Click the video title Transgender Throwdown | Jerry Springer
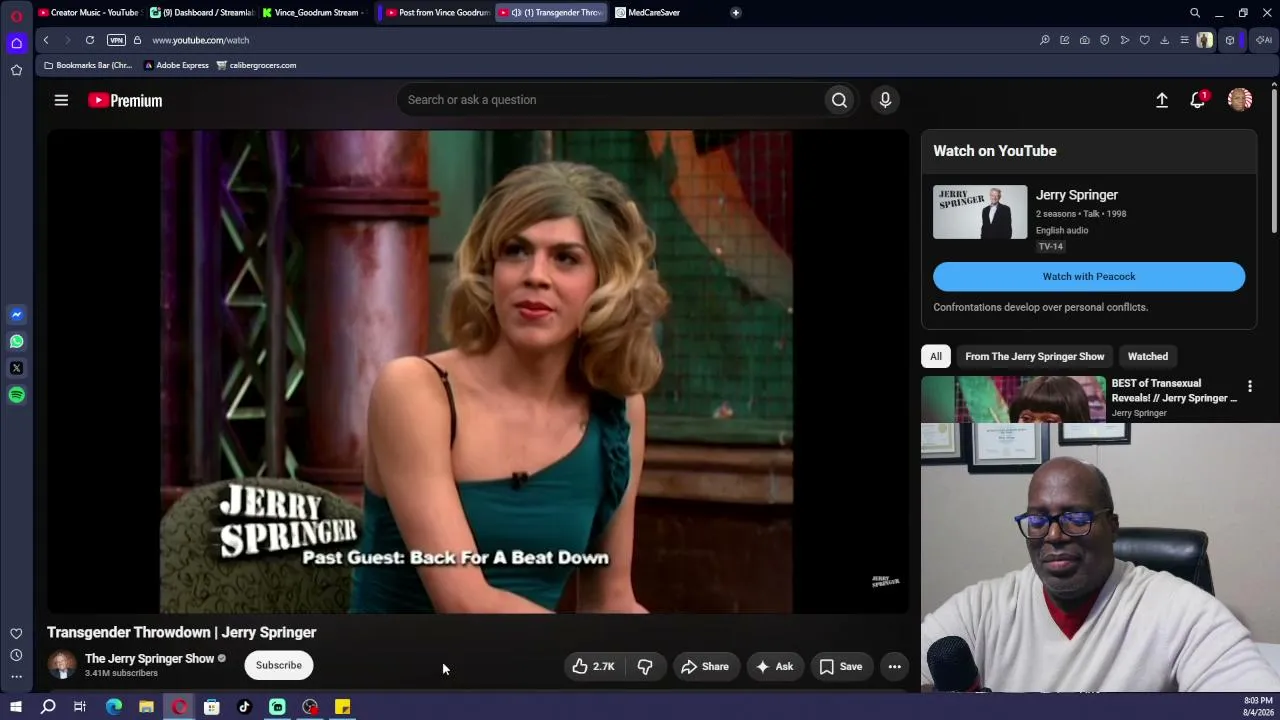1280x720 pixels. (x=182, y=632)
